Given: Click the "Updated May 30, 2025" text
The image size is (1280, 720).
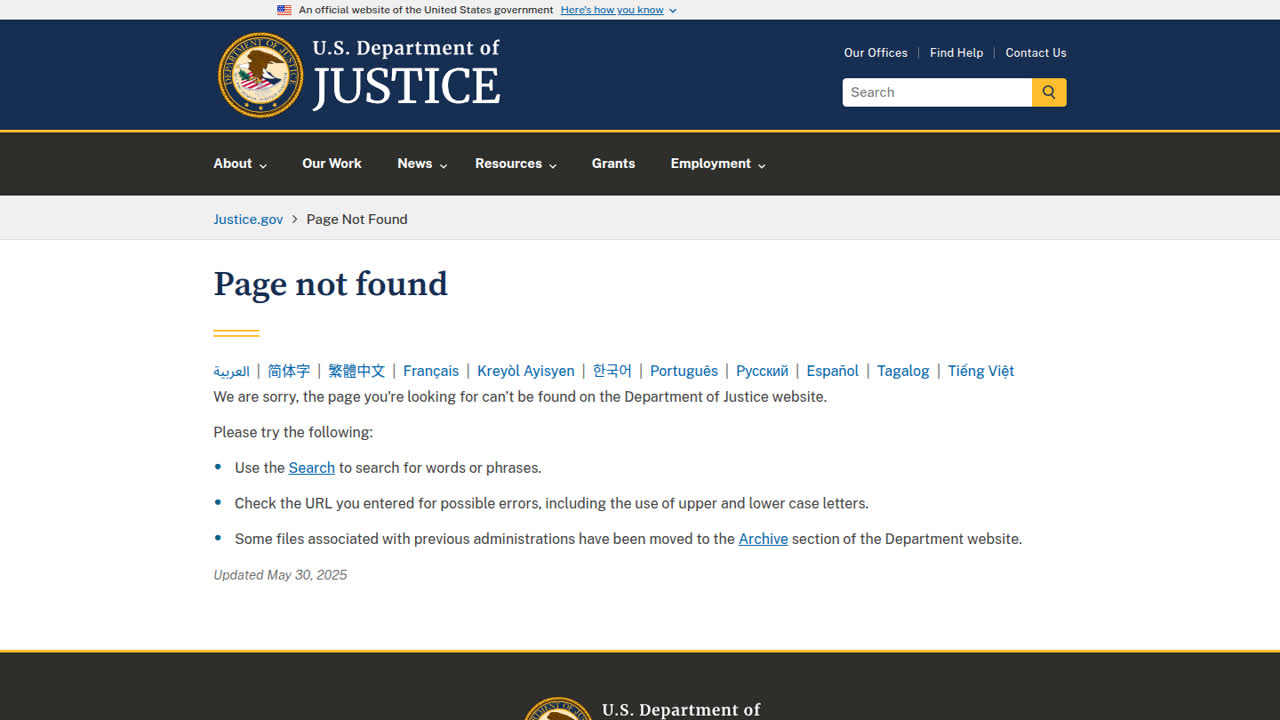Looking at the screenshot, I should click(280, 575).
